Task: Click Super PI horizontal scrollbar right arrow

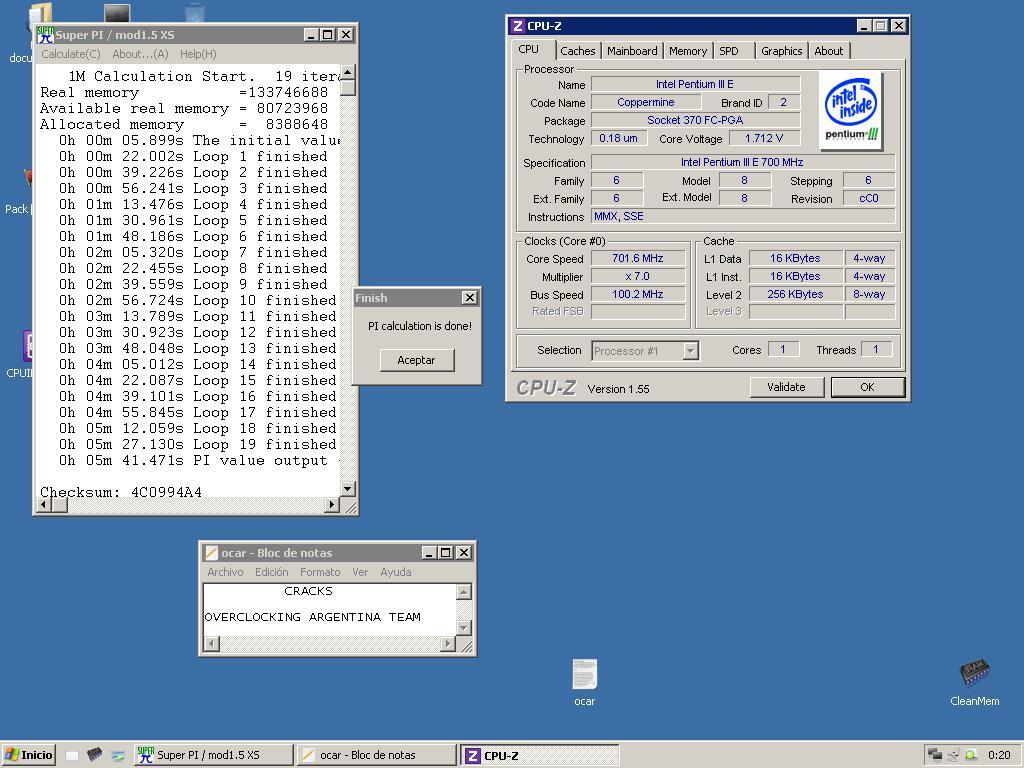Action: (332, 504)
